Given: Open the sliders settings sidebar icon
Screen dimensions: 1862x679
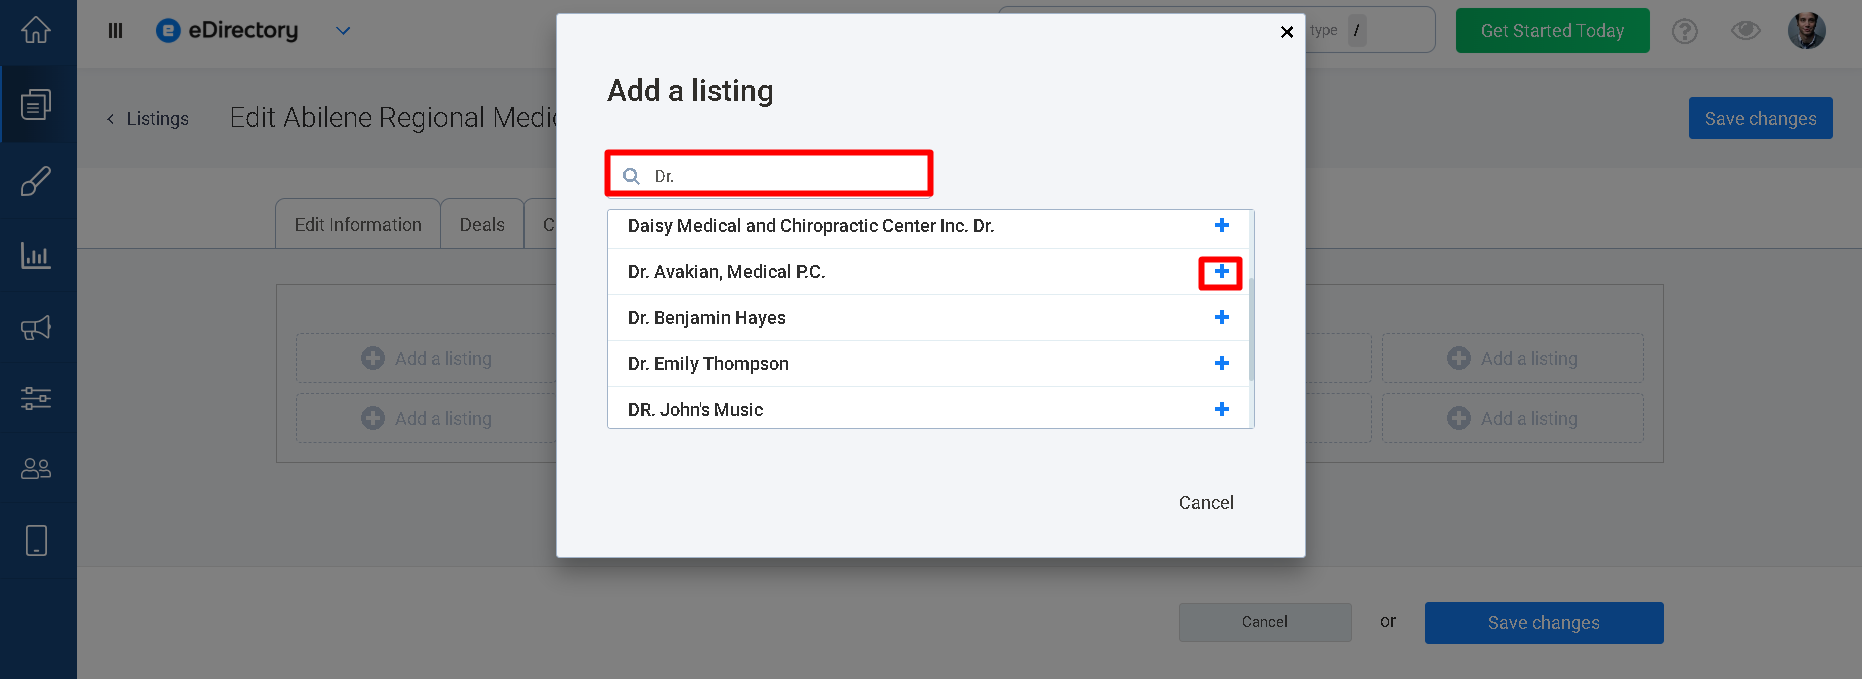Looking at the screenshot, I should point(36,398).
